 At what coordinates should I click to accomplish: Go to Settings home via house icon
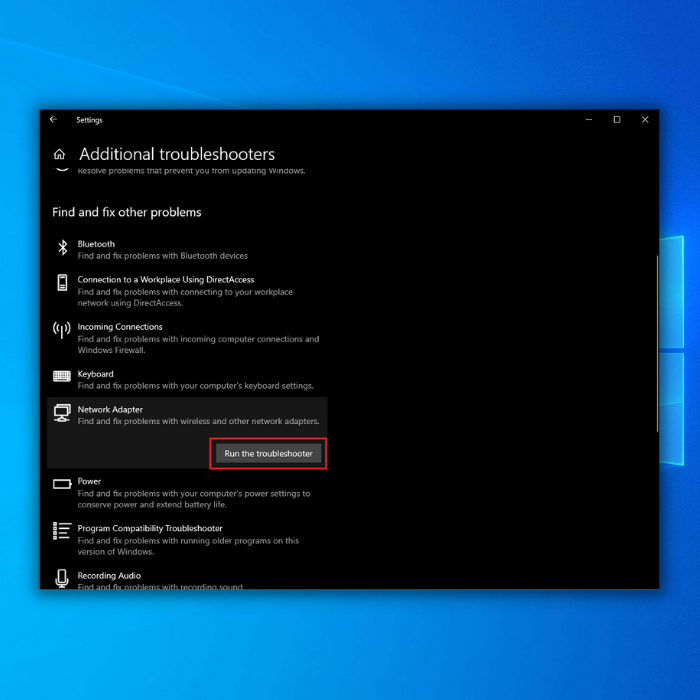(x=59, y=154)
